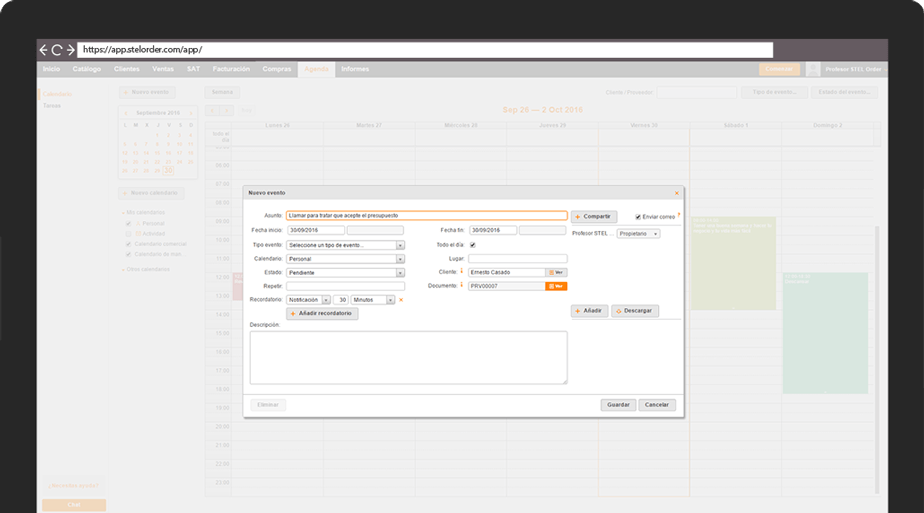Click the Cliente field with Ernesto Casado

click(x=507, y=273)
